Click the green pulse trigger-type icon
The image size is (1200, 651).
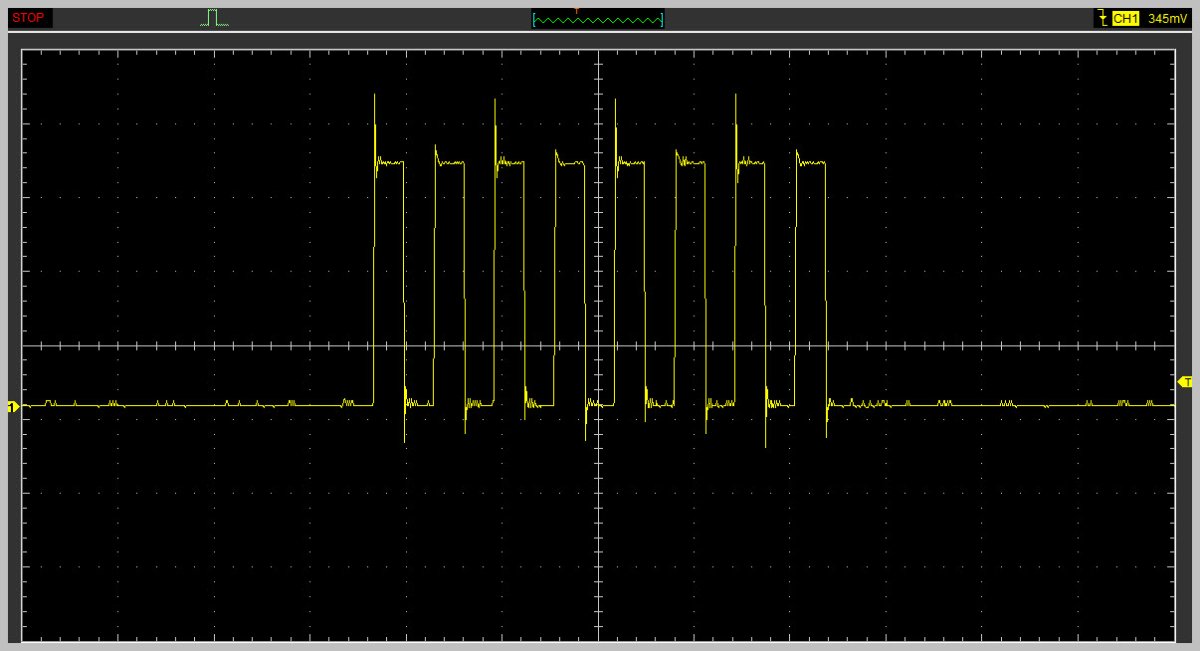(x=214, y=18)
